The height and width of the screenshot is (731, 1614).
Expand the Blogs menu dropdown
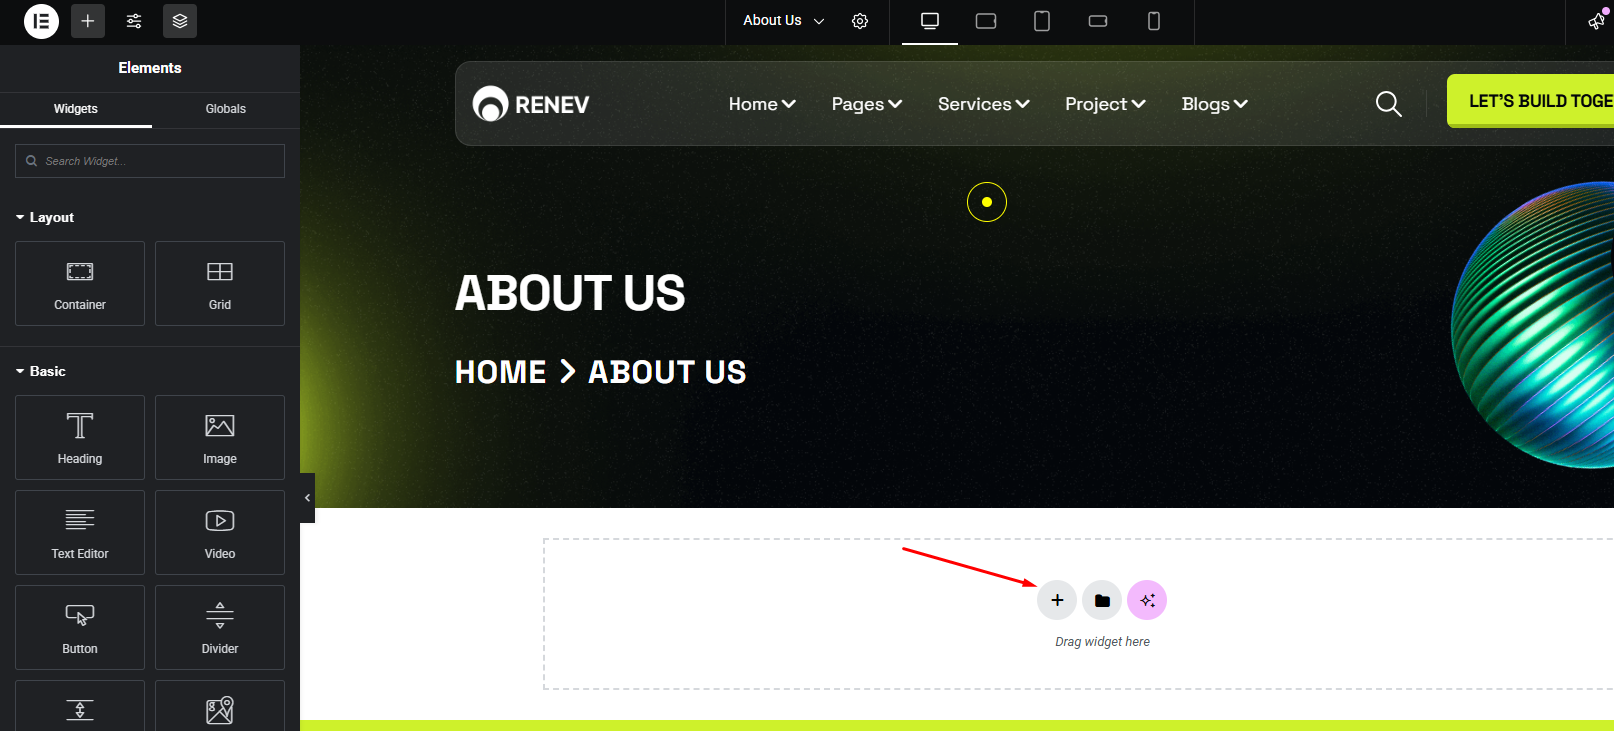(x=1215, y=104)
